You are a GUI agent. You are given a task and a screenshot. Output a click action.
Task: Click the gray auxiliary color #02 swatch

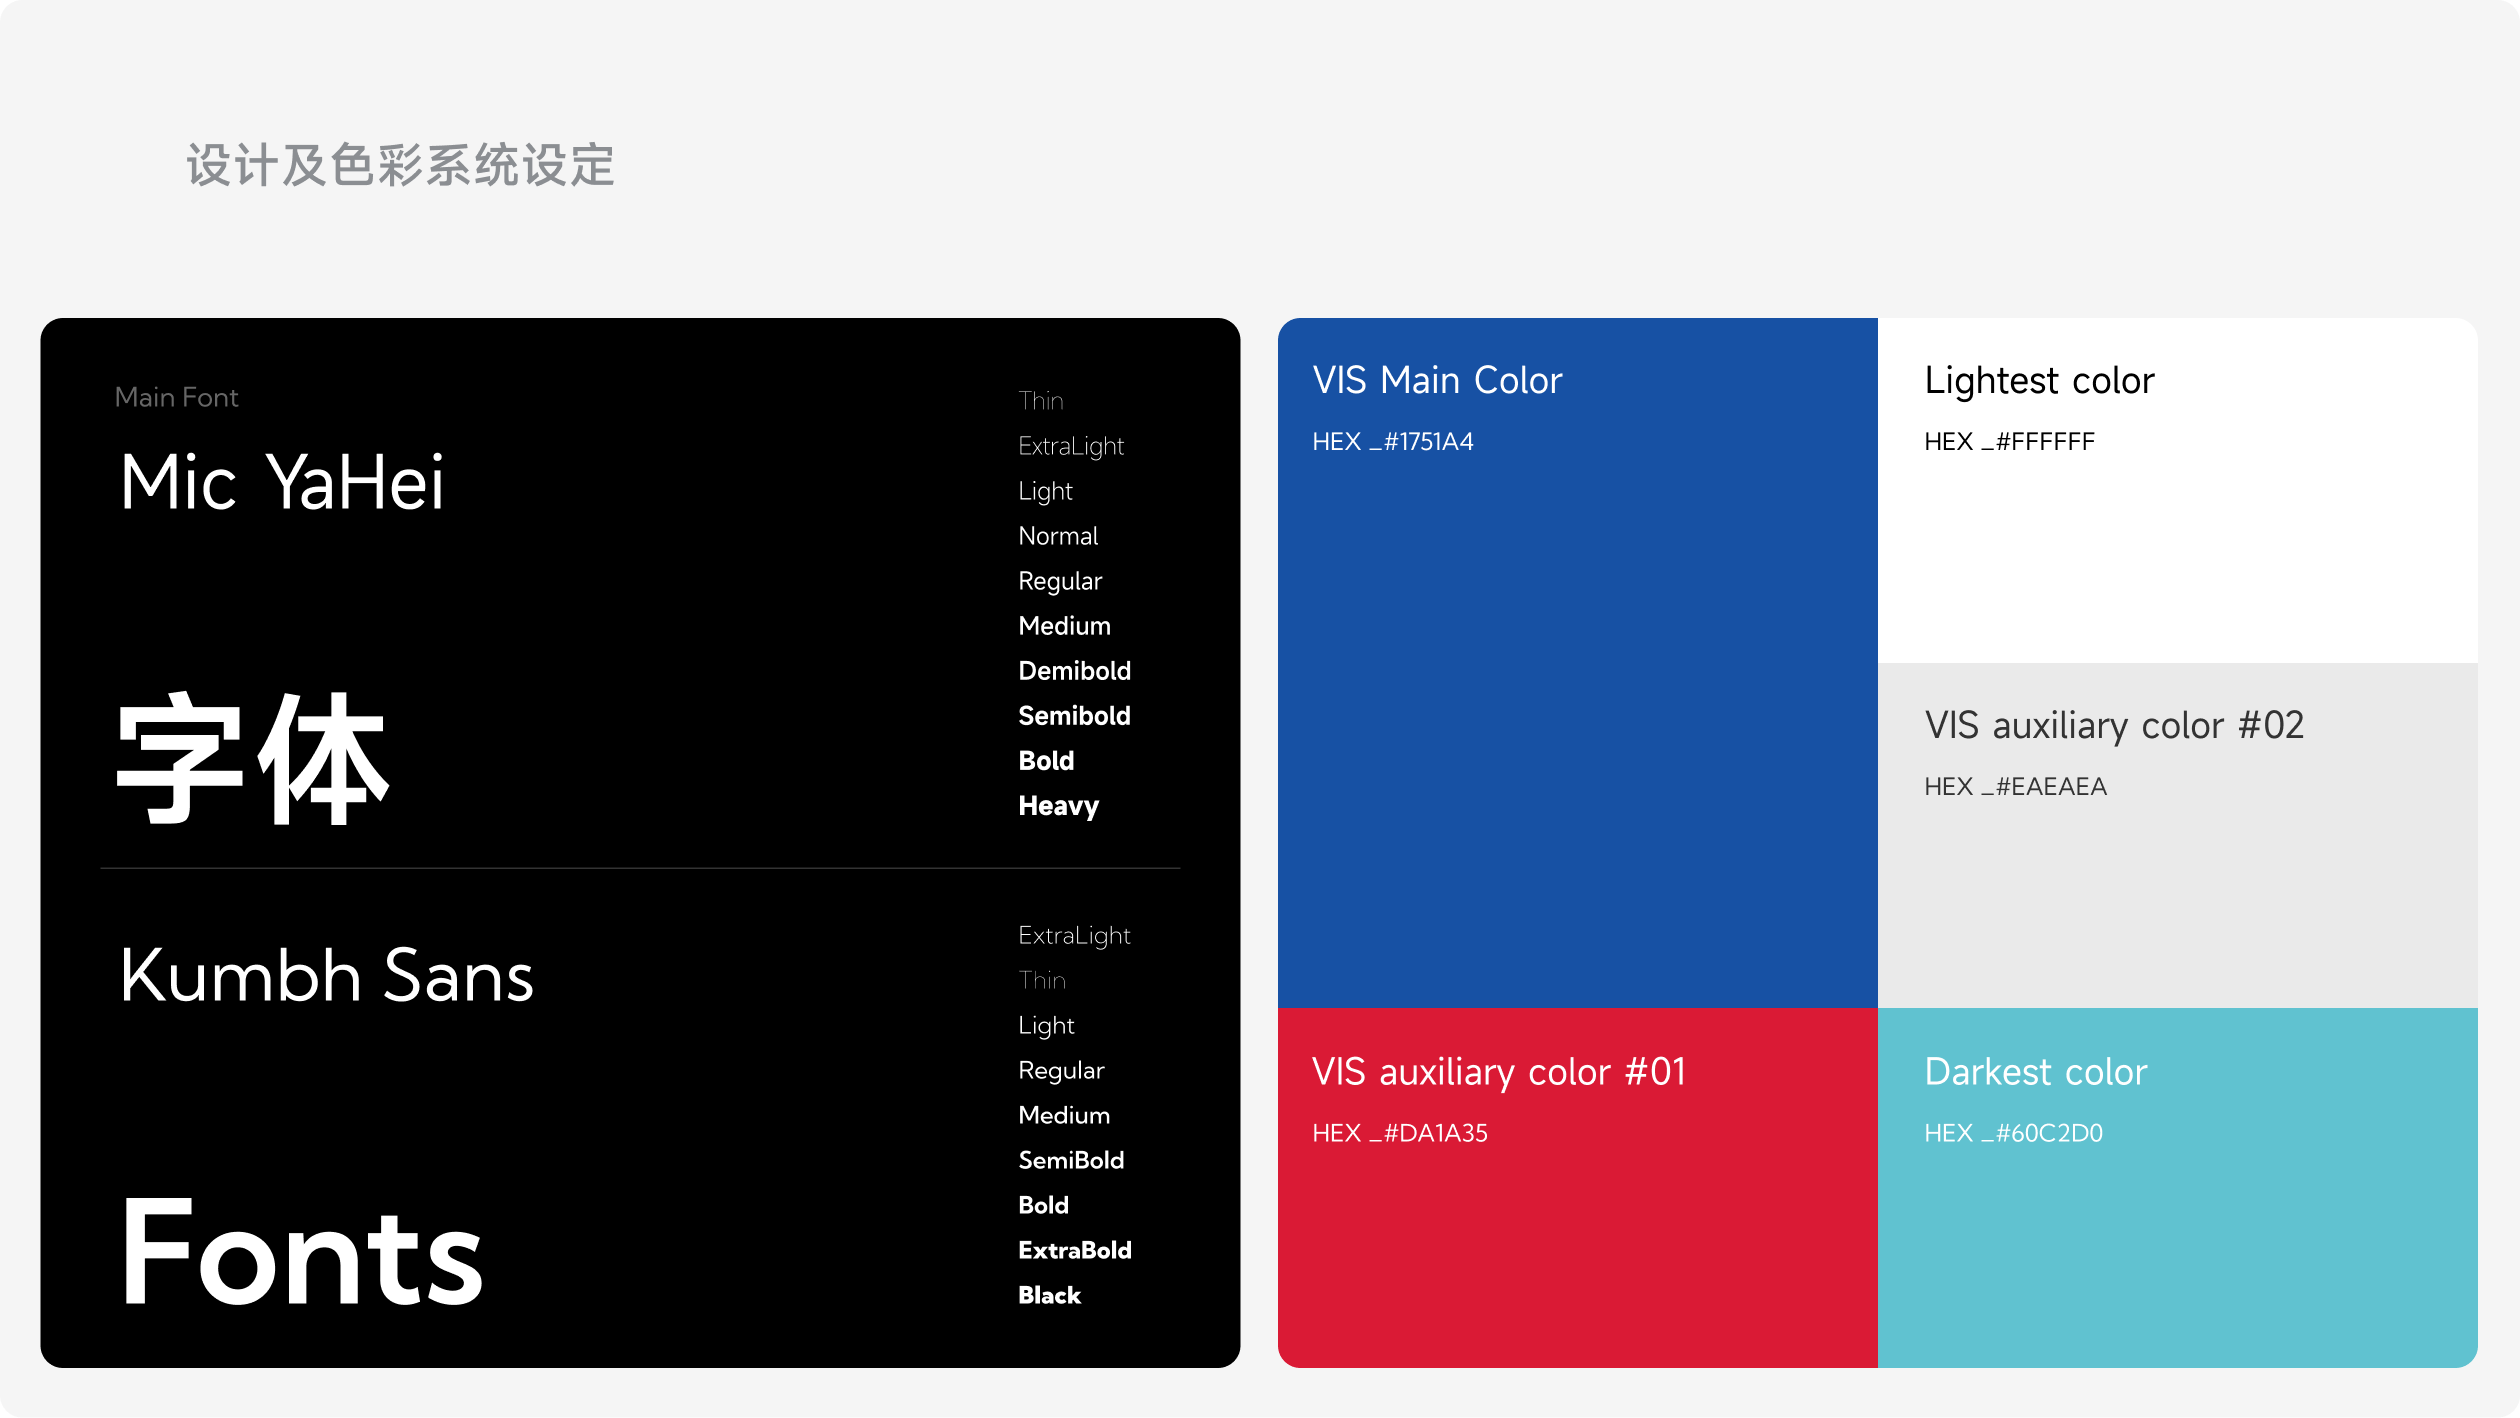point(2177,890)
